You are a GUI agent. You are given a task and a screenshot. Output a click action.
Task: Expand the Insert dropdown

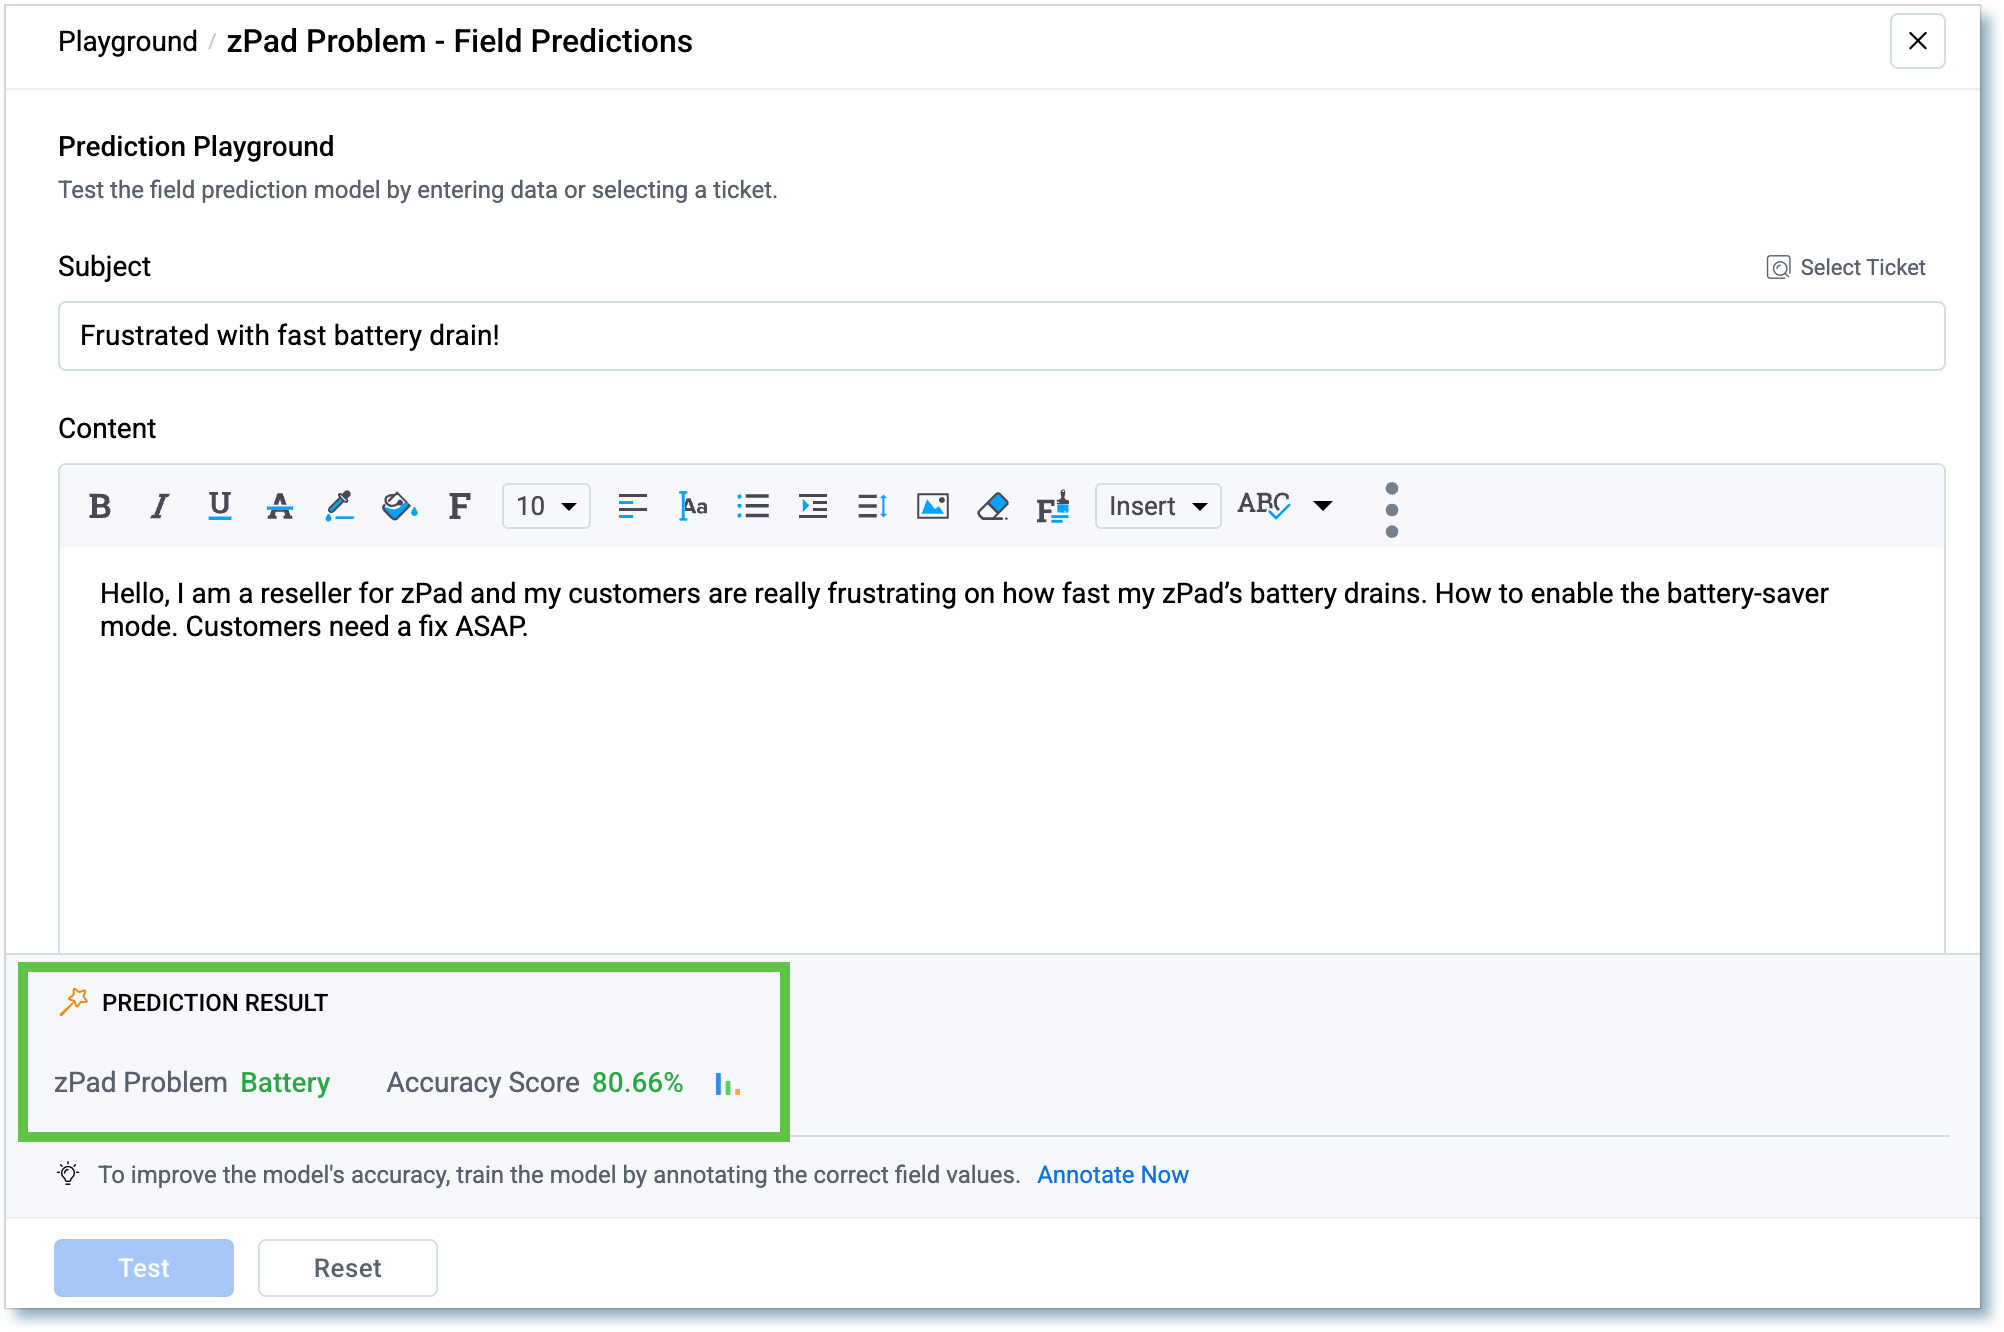tap(1157, 506)
